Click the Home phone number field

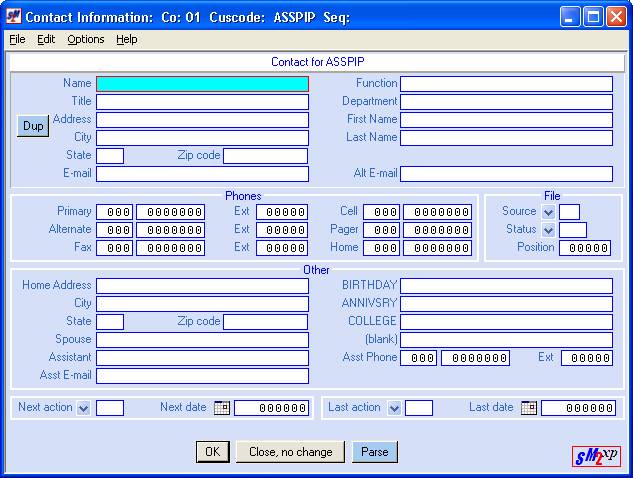pos(438,248)
